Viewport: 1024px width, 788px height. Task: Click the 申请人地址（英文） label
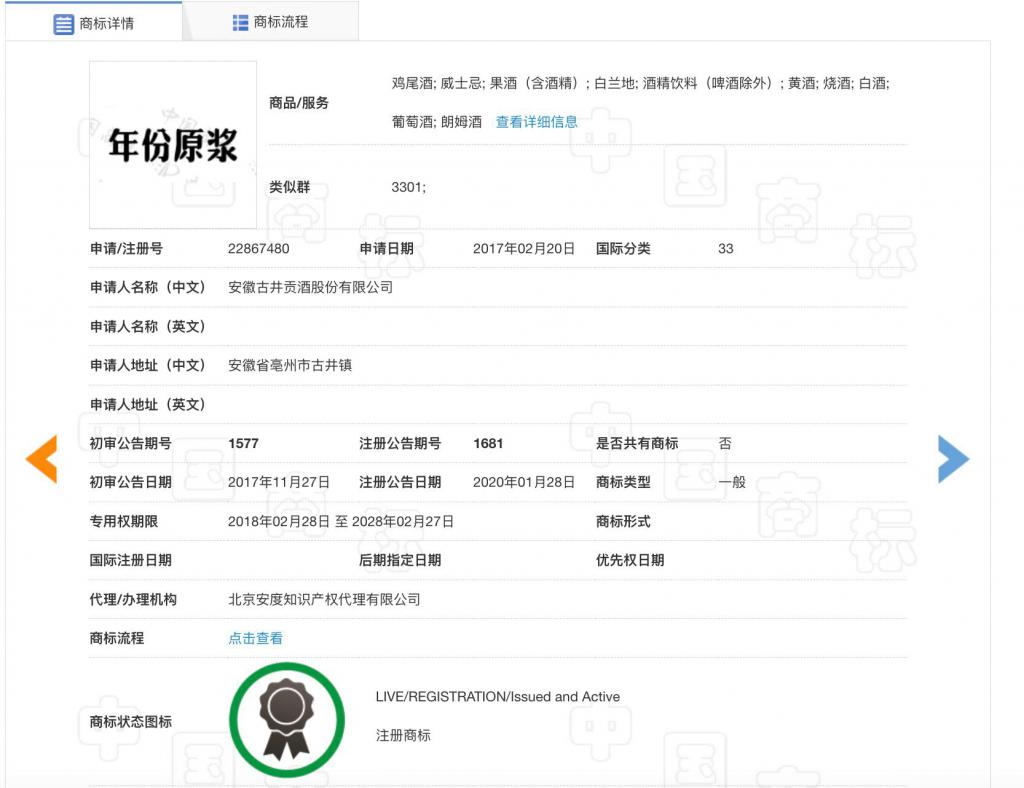point(148,404)
